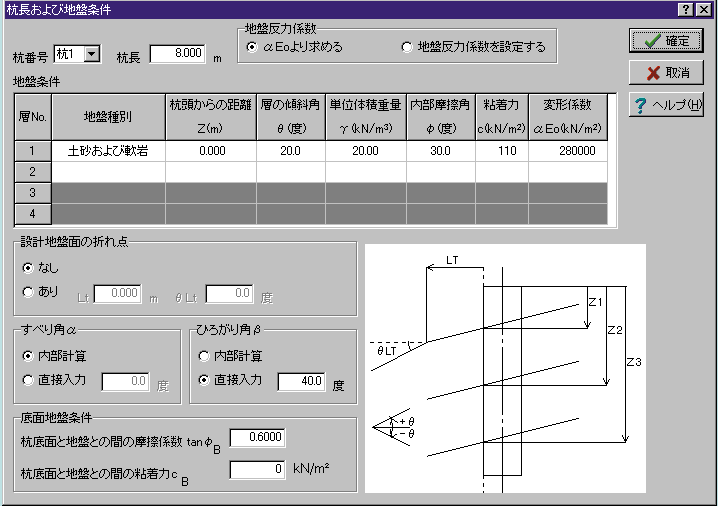Select 地盤反力係数を設定する radio option
Image resolution: width=718 pixels, height=506 pixels.
click(406, 47)
